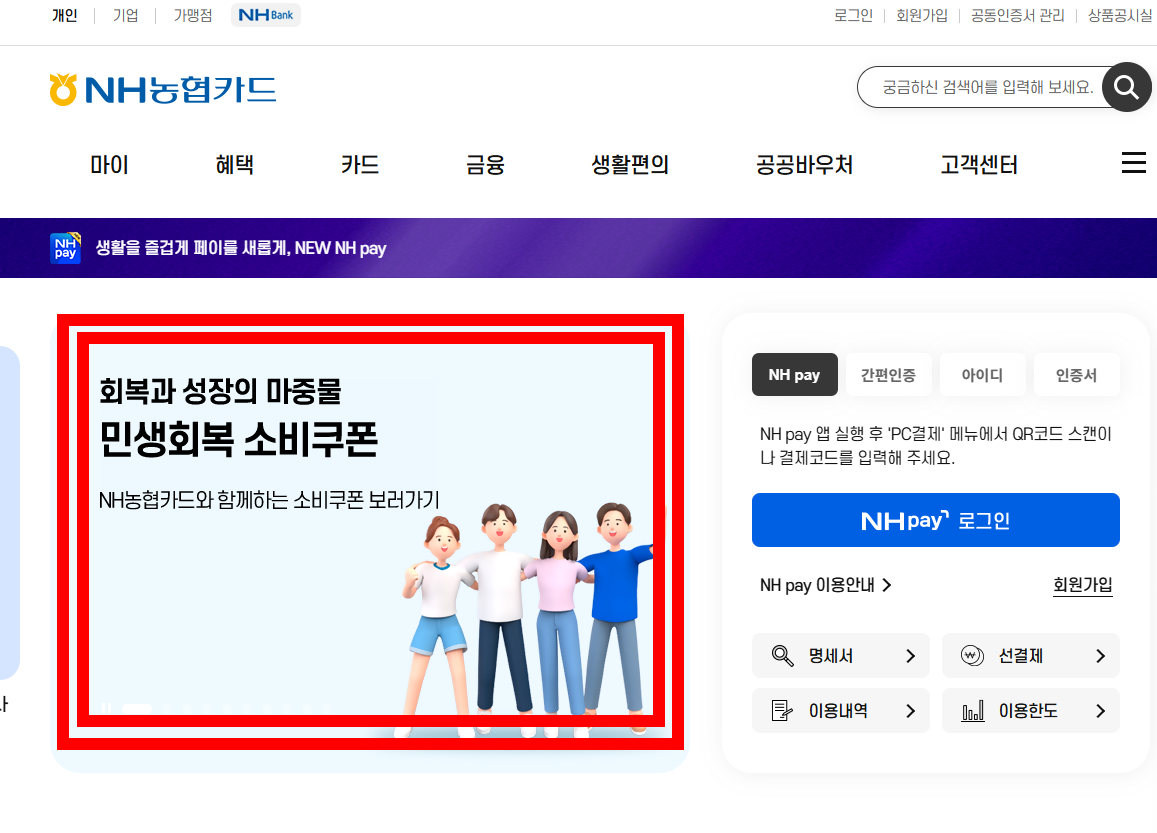Click the chevron on 이용한도 button
This screenshot has height=833, width=1157.
click(x=1101, y=711)
